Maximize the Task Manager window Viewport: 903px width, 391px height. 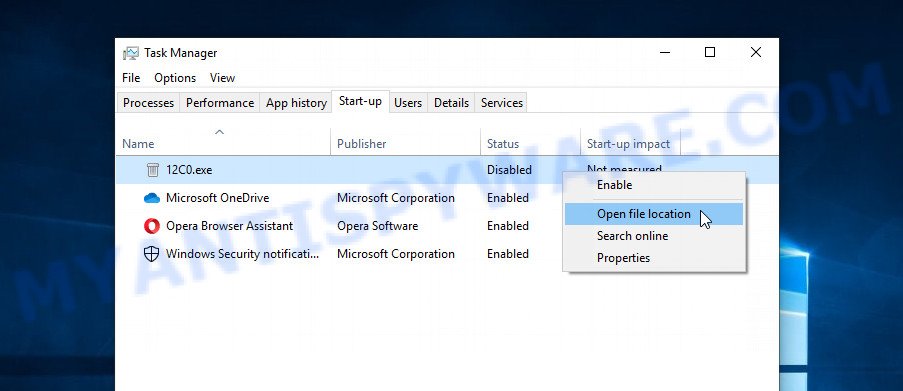(x=710, y=52)
